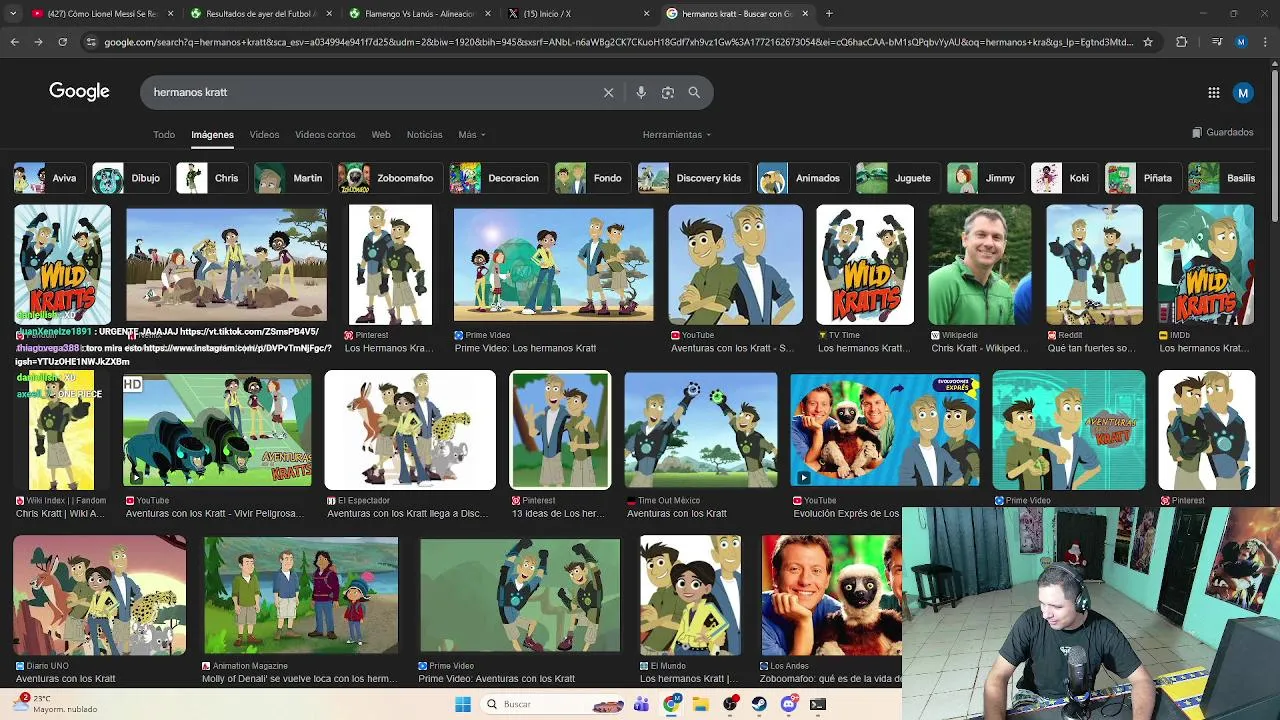Select the Piñata filter chip
This screenshot has width=1280, height=720.
(x=1142, y=178)
